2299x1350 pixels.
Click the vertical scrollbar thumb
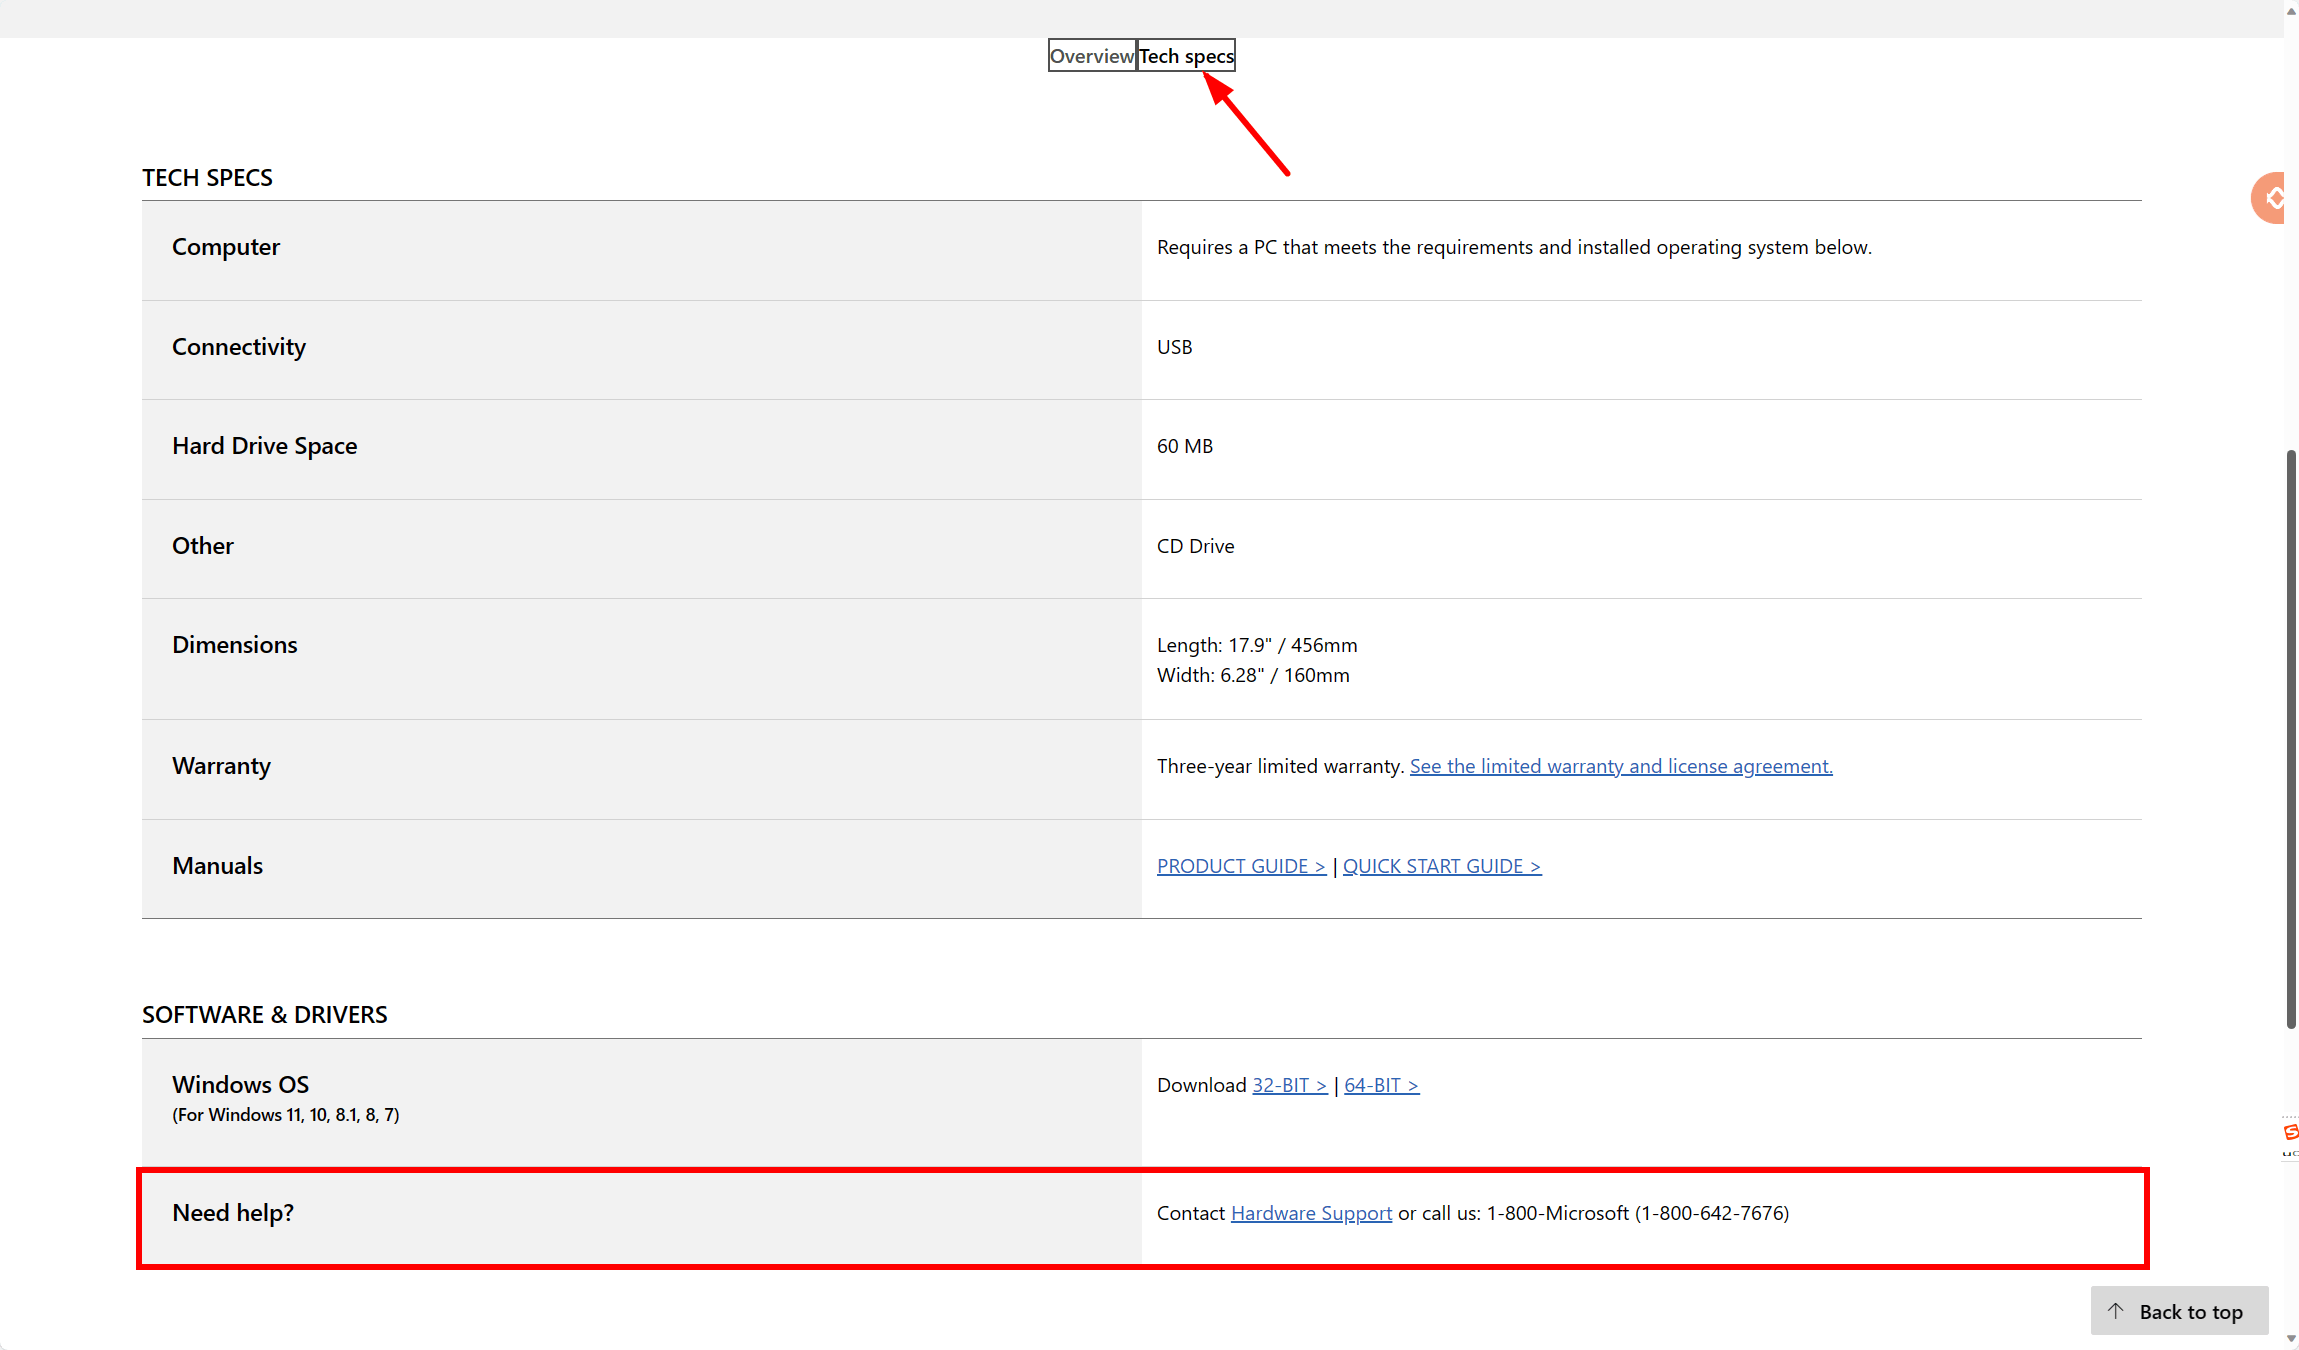coord(2291,740)
